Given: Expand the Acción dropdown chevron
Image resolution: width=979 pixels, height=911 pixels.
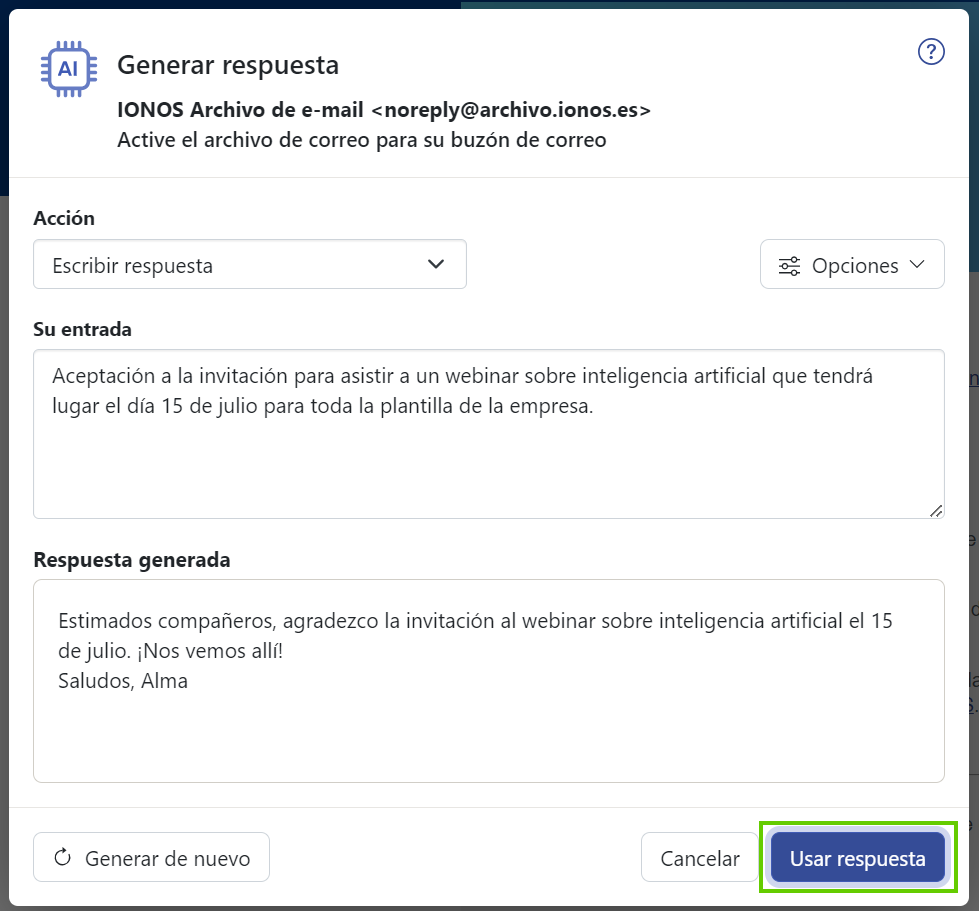Looking at the screenshot, I should pos(436,264).
